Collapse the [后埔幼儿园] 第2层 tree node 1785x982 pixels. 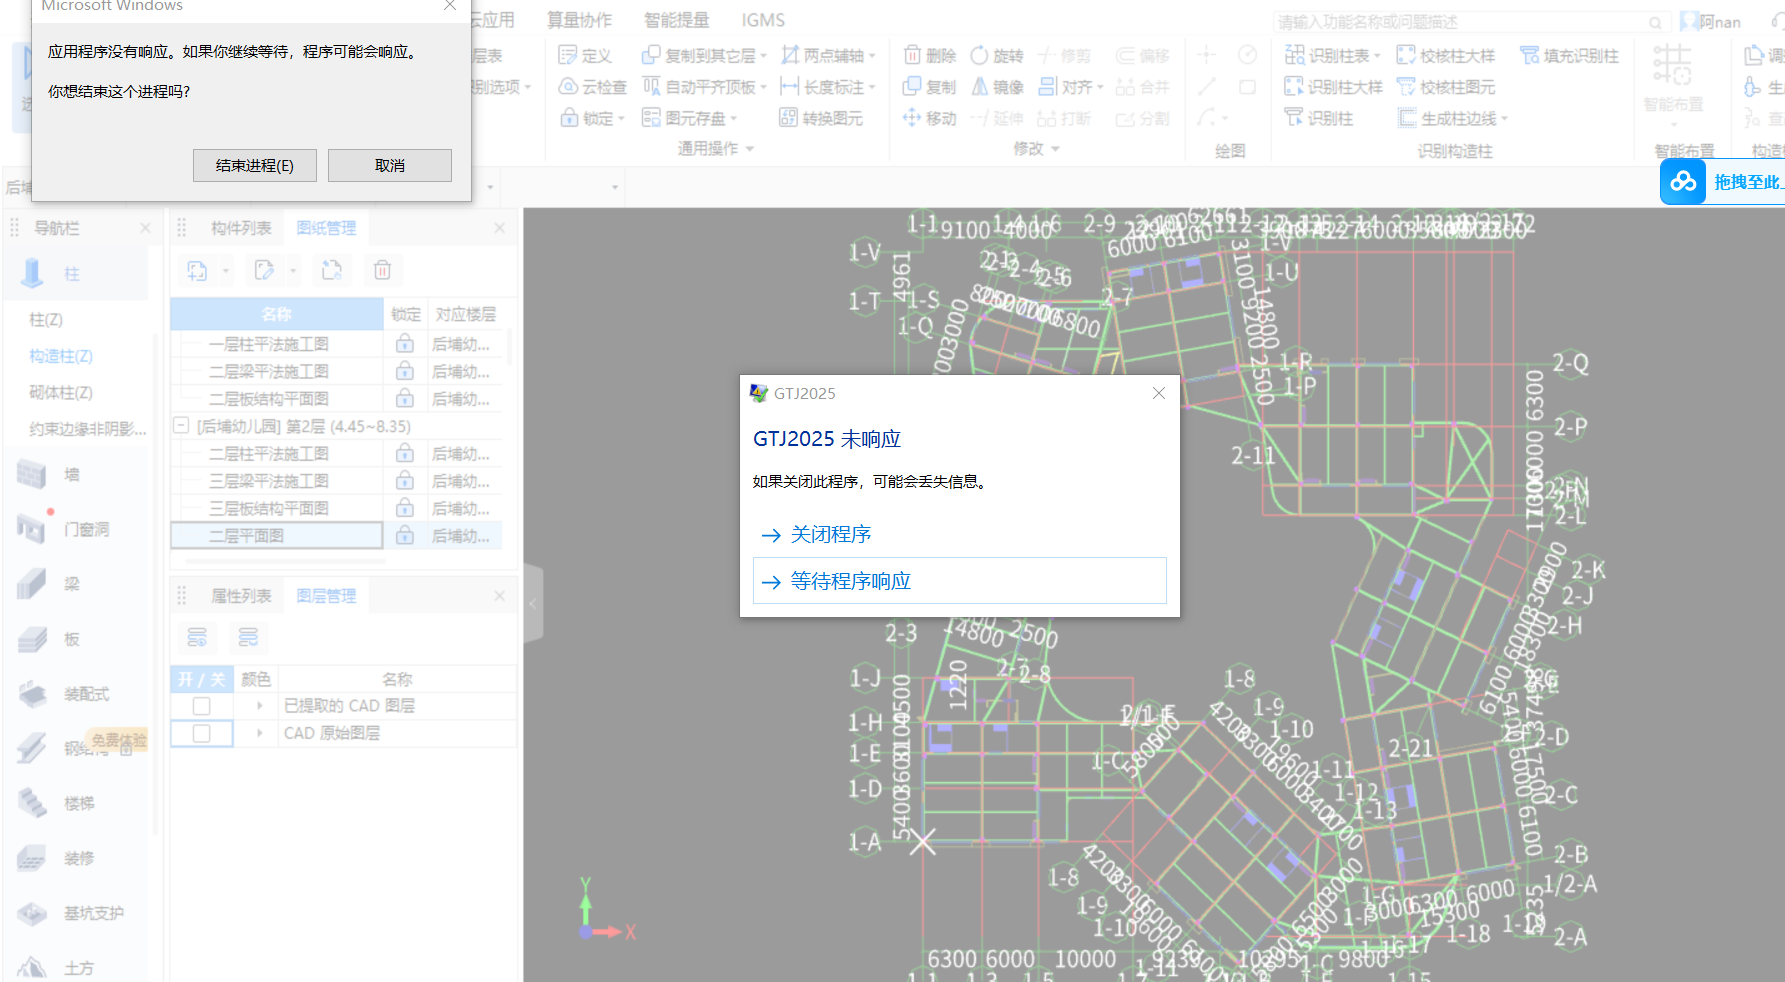[x=181, y=426]
